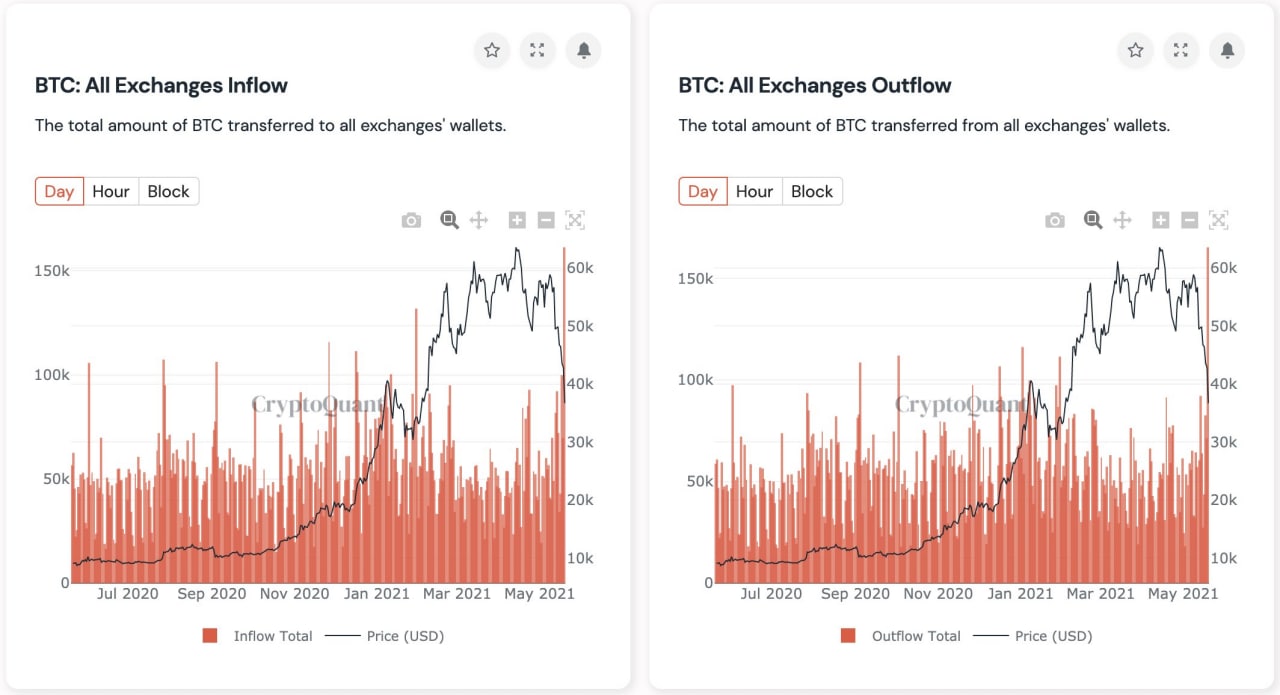
Task: Click Outflow Total legend color swatch
Action: [x=849, y=636]
